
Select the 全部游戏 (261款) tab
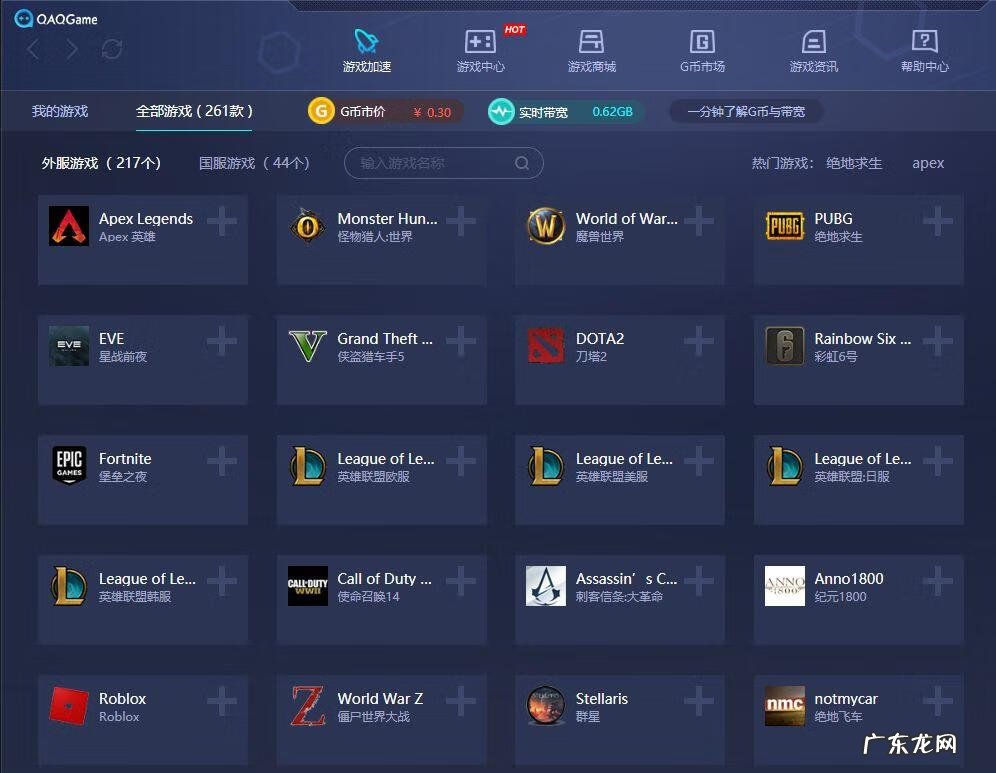(194, 111)
